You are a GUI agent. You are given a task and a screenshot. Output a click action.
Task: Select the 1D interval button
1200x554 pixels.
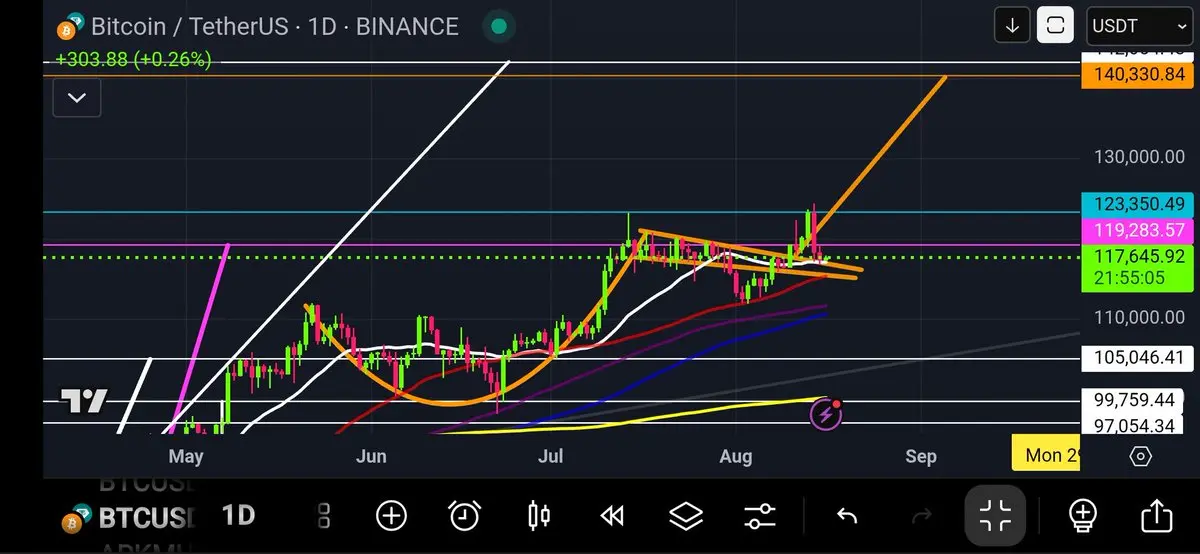(238, 516)
